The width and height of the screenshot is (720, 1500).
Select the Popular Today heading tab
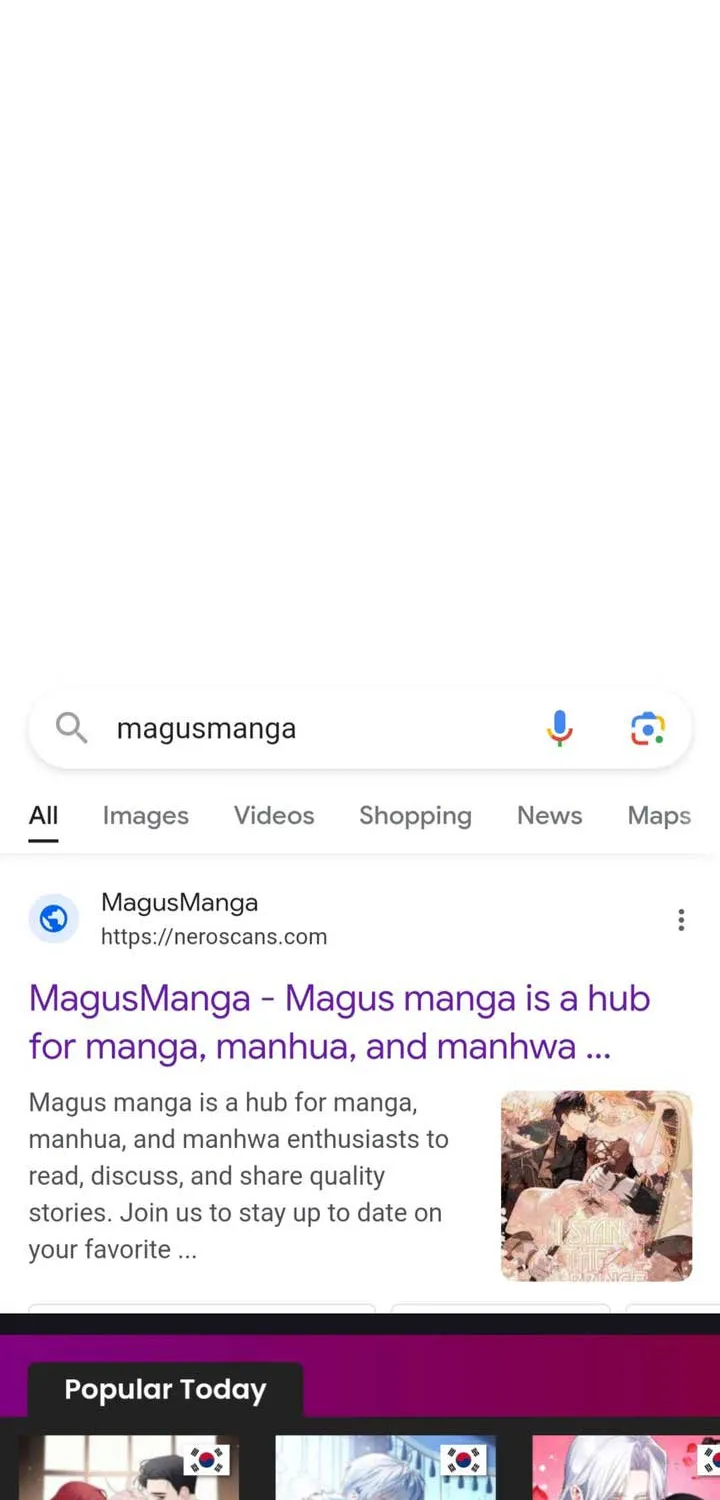click(x=165, y=1390)
